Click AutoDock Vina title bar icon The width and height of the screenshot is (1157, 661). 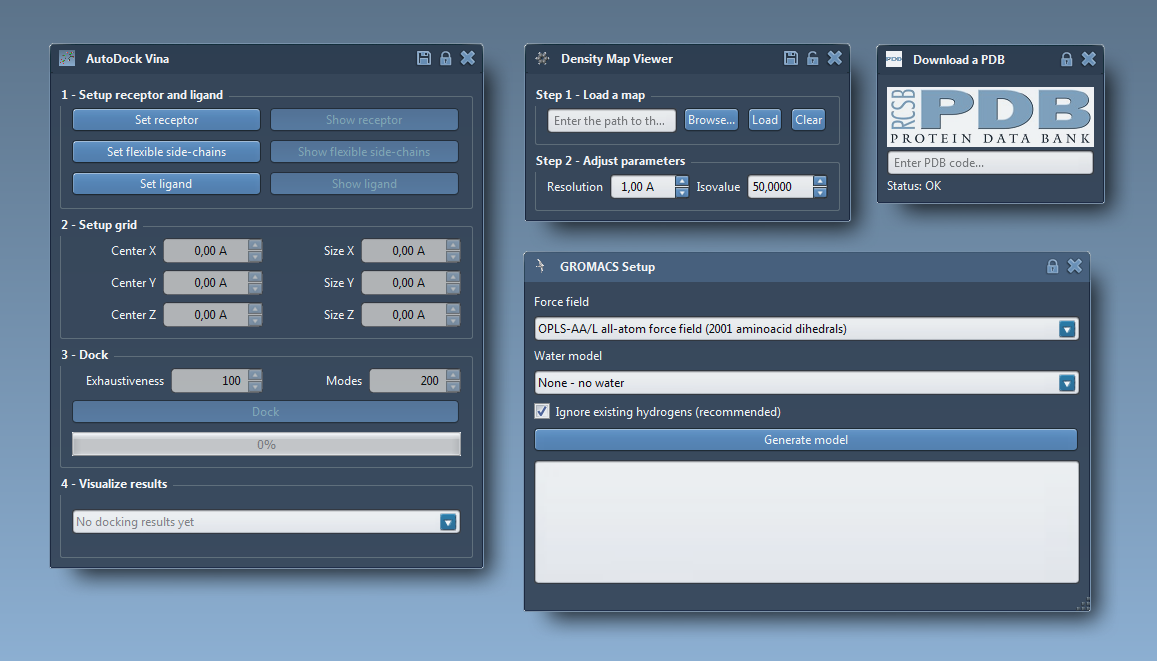coord(67,58)
